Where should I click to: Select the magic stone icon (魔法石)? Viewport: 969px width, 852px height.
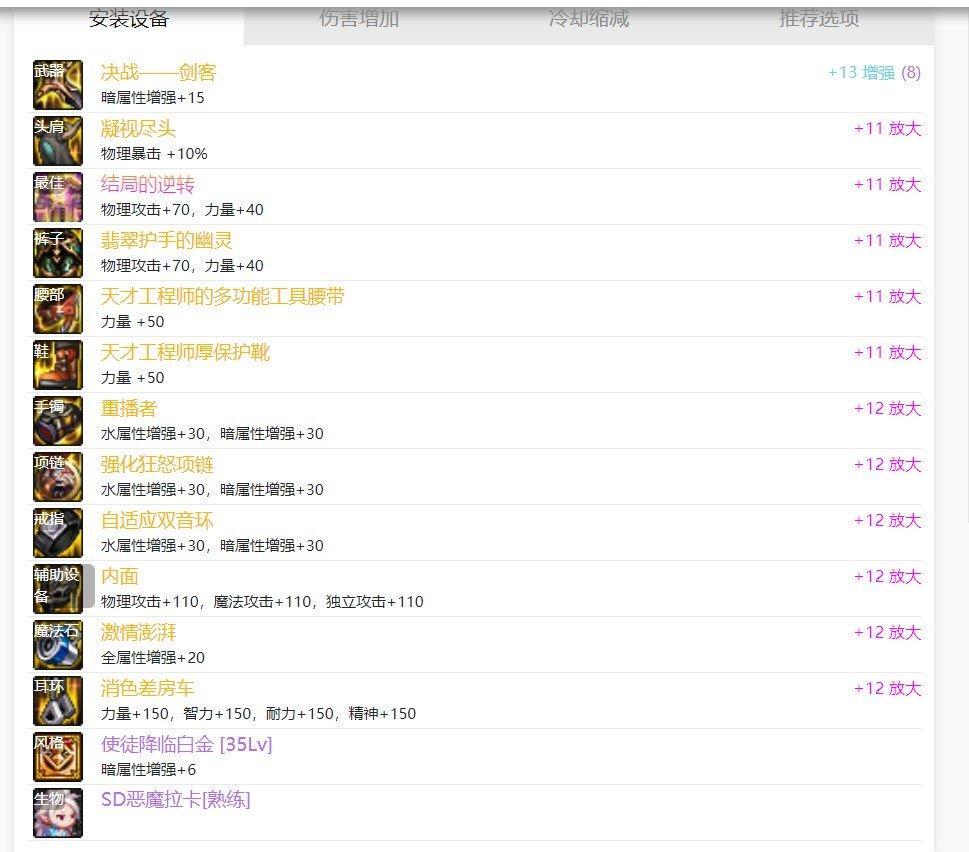(x=58, y=645)
